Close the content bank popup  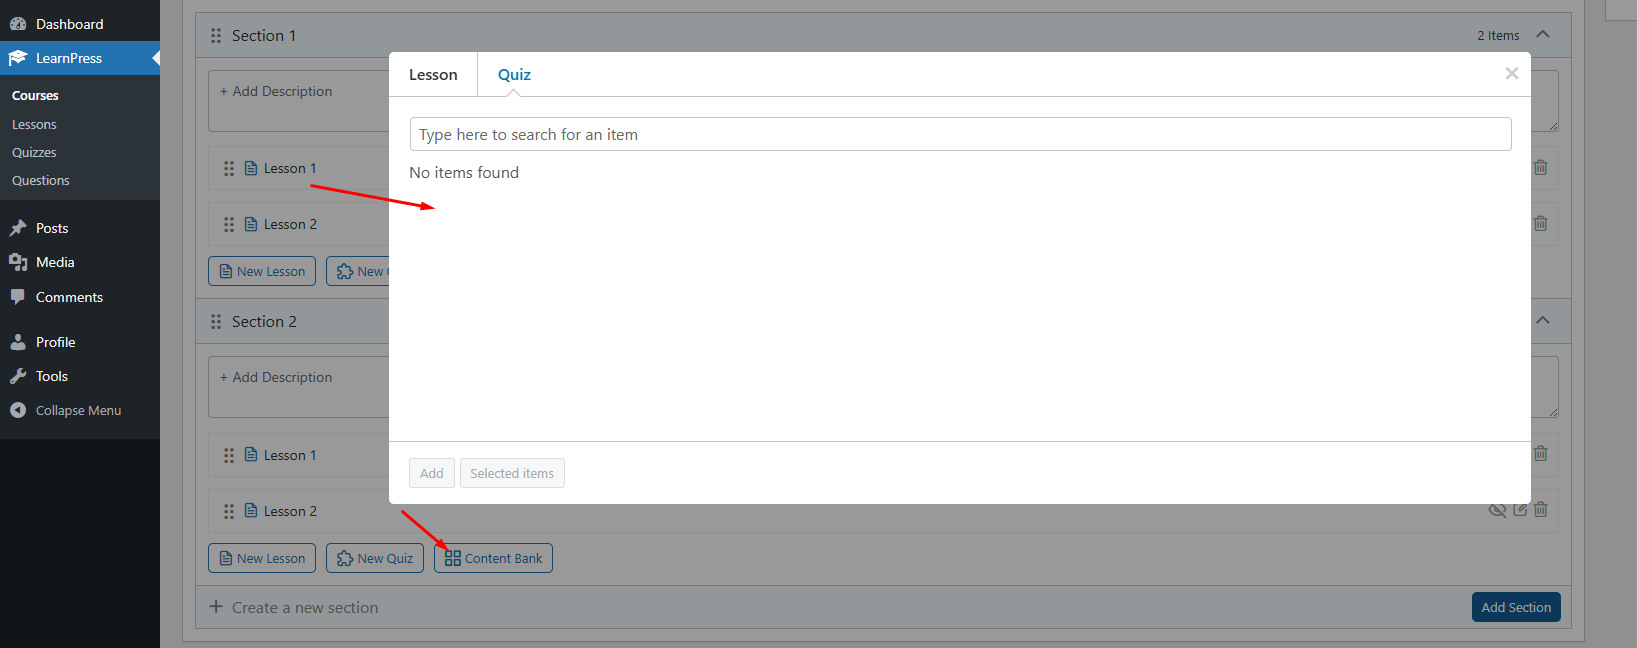[x=1511, y=73]
